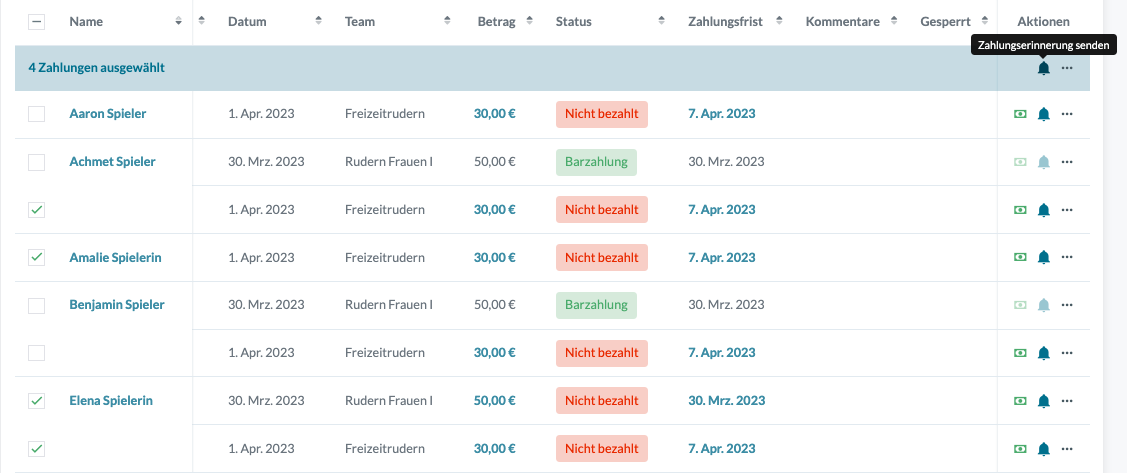Open more options for selected payments

pyautogui.click(x=1067, y=68)
